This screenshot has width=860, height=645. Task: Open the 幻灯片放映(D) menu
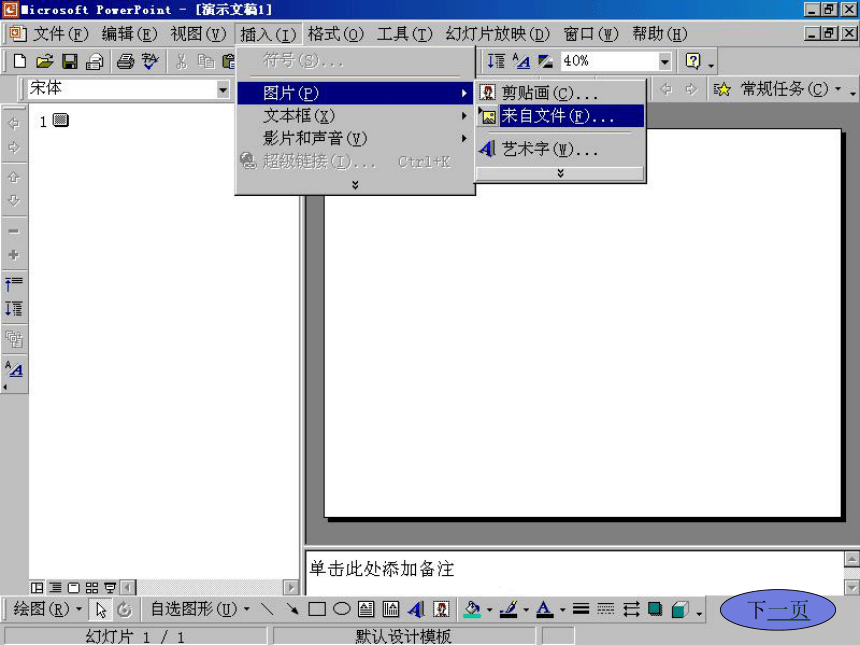pos(497,34)
